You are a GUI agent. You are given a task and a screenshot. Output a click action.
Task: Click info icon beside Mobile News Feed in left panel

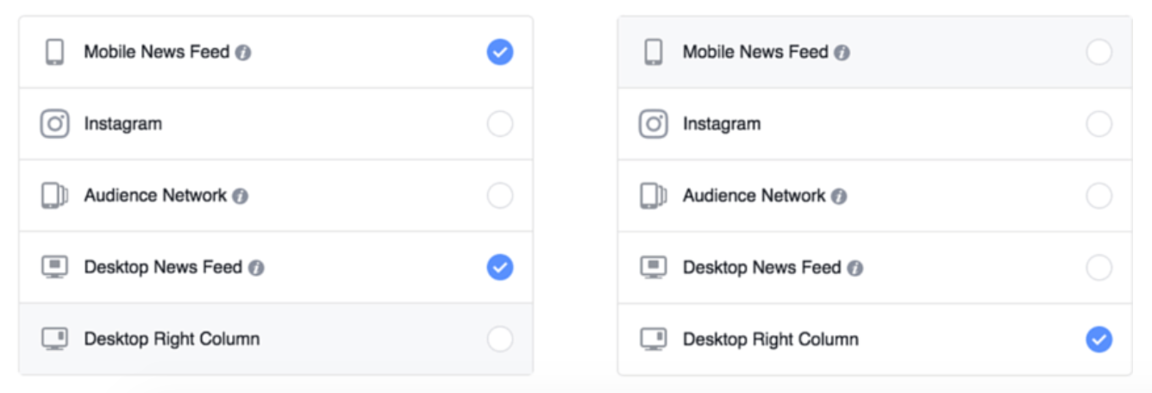pos(243,53)
